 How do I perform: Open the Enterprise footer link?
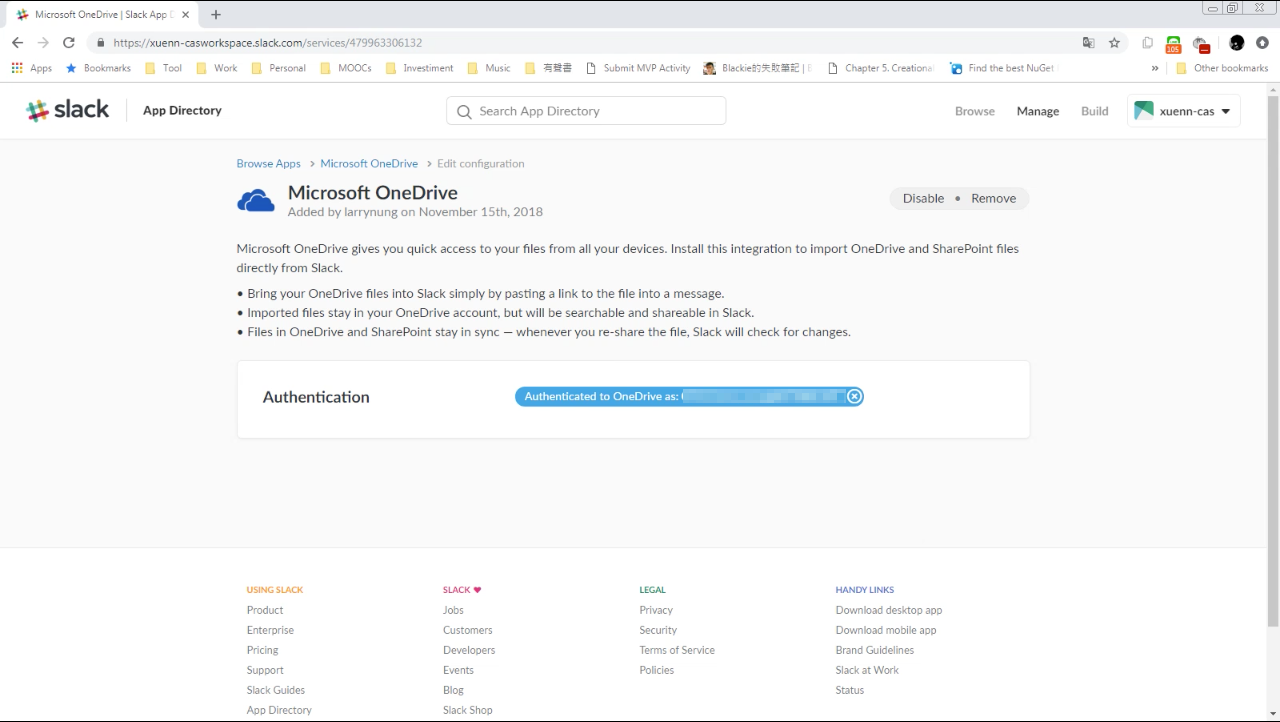click(270, 630)
